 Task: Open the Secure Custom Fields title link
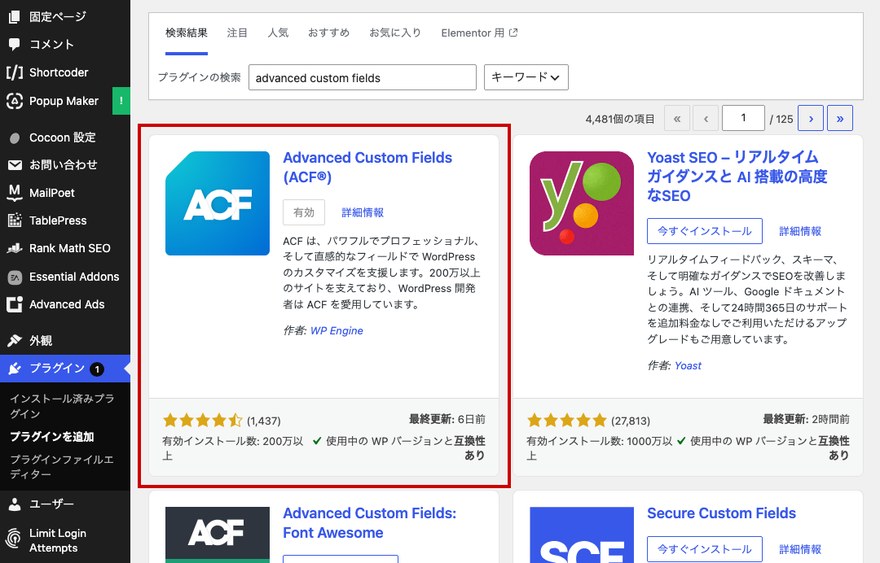tap(721, 513)
